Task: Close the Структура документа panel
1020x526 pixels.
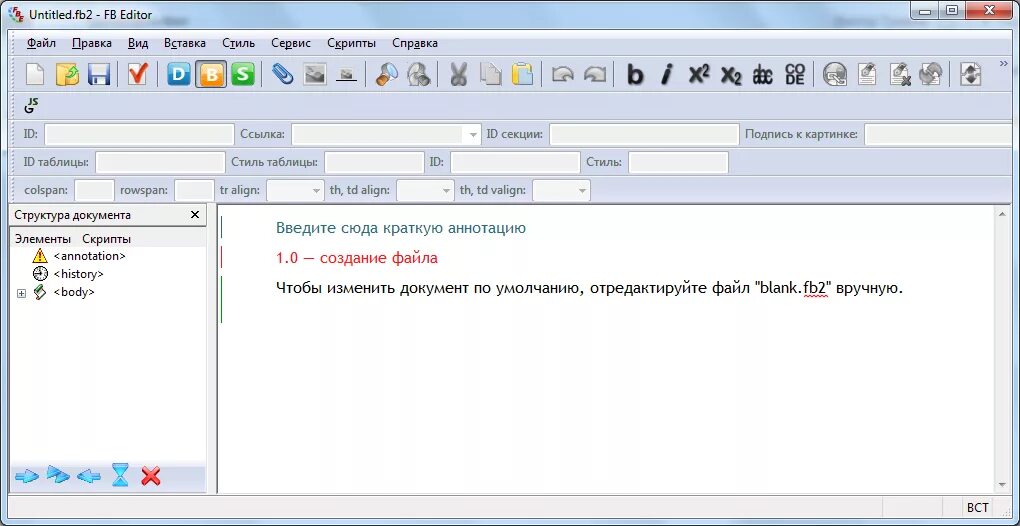Action: (195, 215)
